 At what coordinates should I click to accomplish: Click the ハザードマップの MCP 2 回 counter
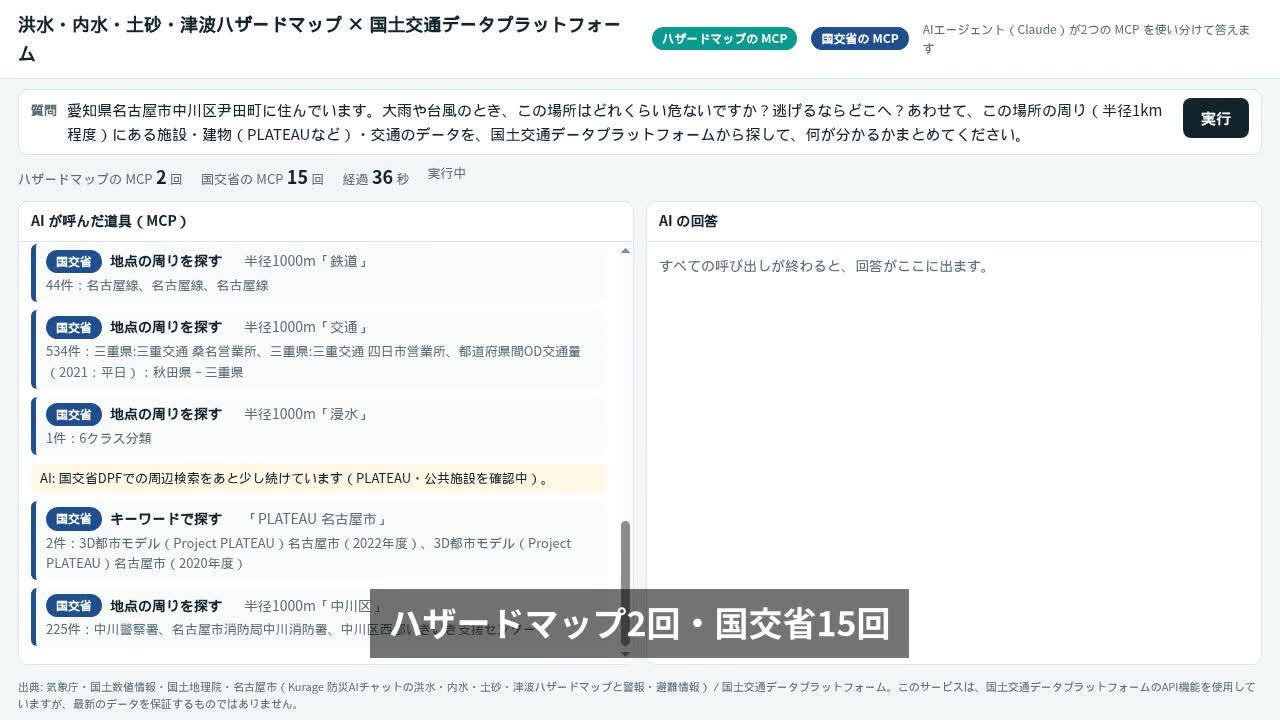point(100,178)
